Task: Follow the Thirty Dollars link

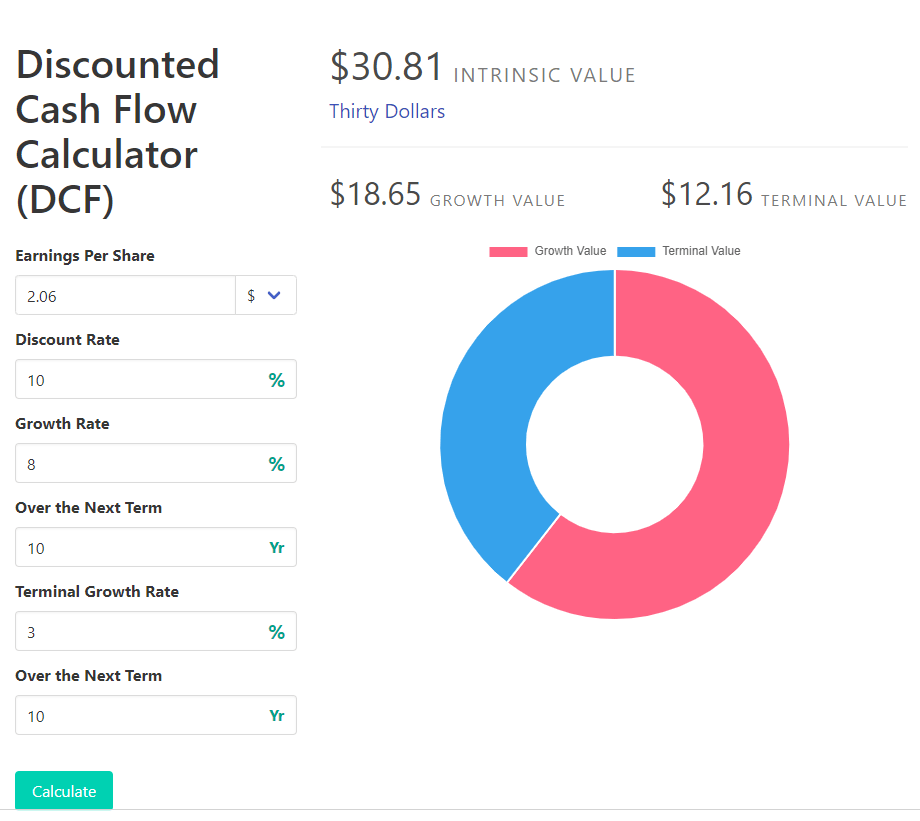Action: 387,111
